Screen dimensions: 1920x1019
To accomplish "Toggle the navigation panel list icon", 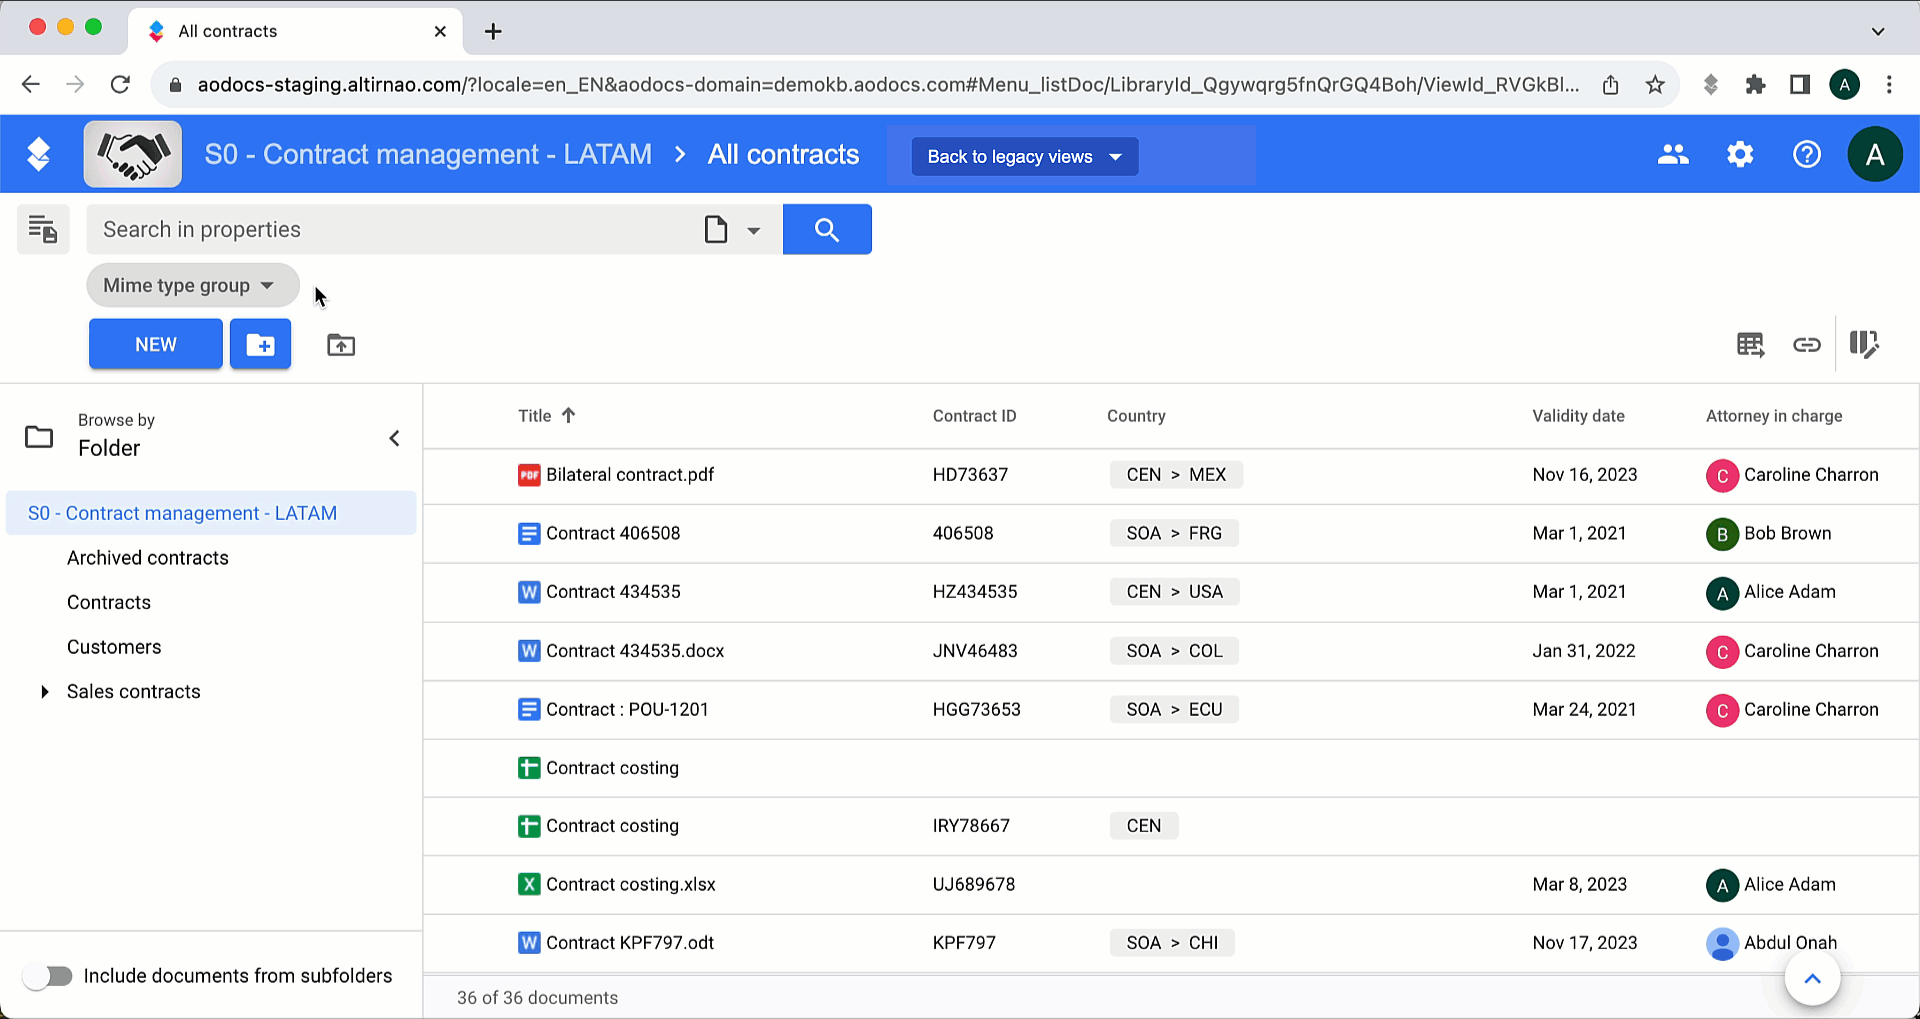I will [43, 229].
